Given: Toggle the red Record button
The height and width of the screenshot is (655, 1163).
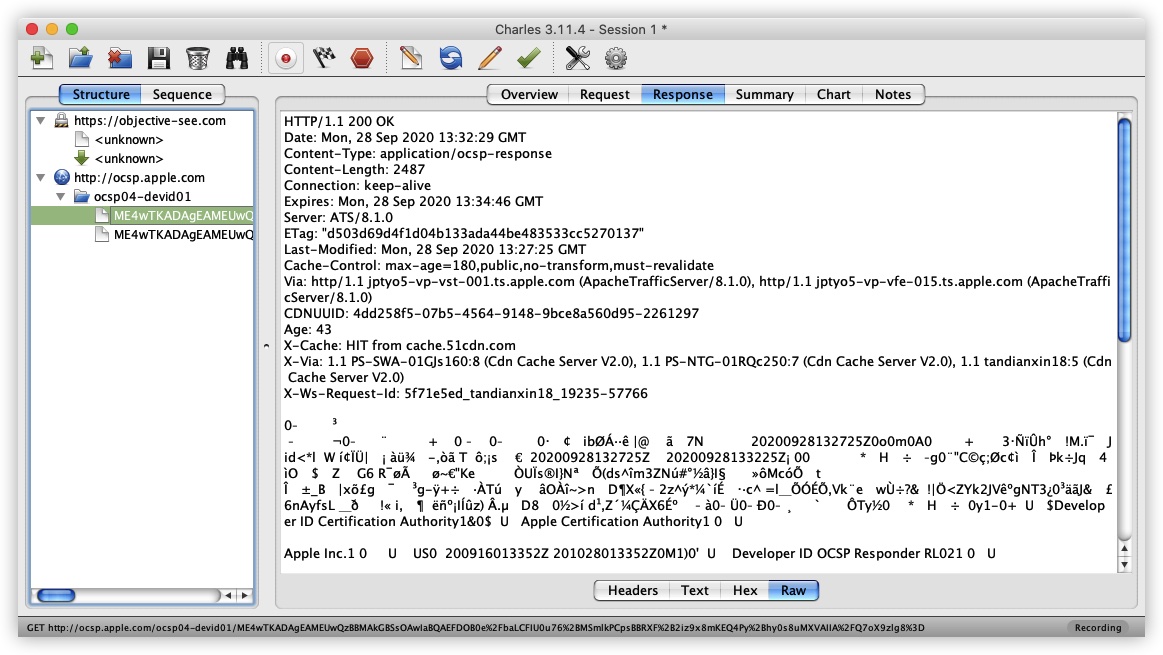Looking at the screenshot, I should click(286, 58).
